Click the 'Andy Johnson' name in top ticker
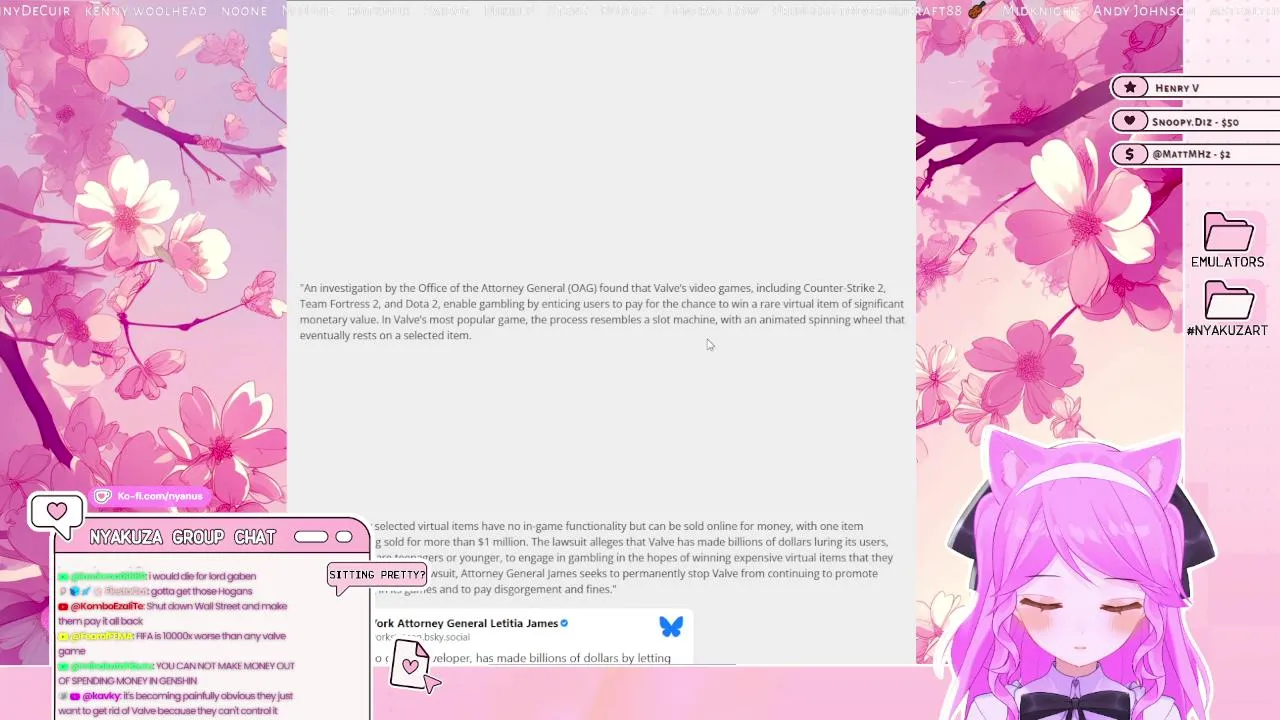The height and width of the screenshot is (720, 1280). [1144, 11]
